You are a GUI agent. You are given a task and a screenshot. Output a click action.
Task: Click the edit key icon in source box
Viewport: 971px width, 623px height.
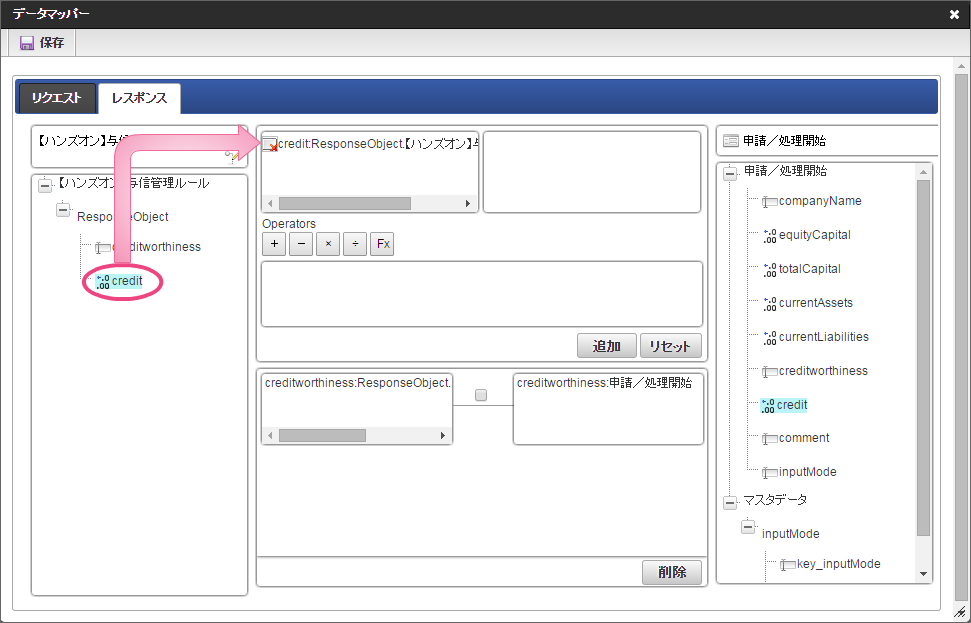(x=232, y=157)
